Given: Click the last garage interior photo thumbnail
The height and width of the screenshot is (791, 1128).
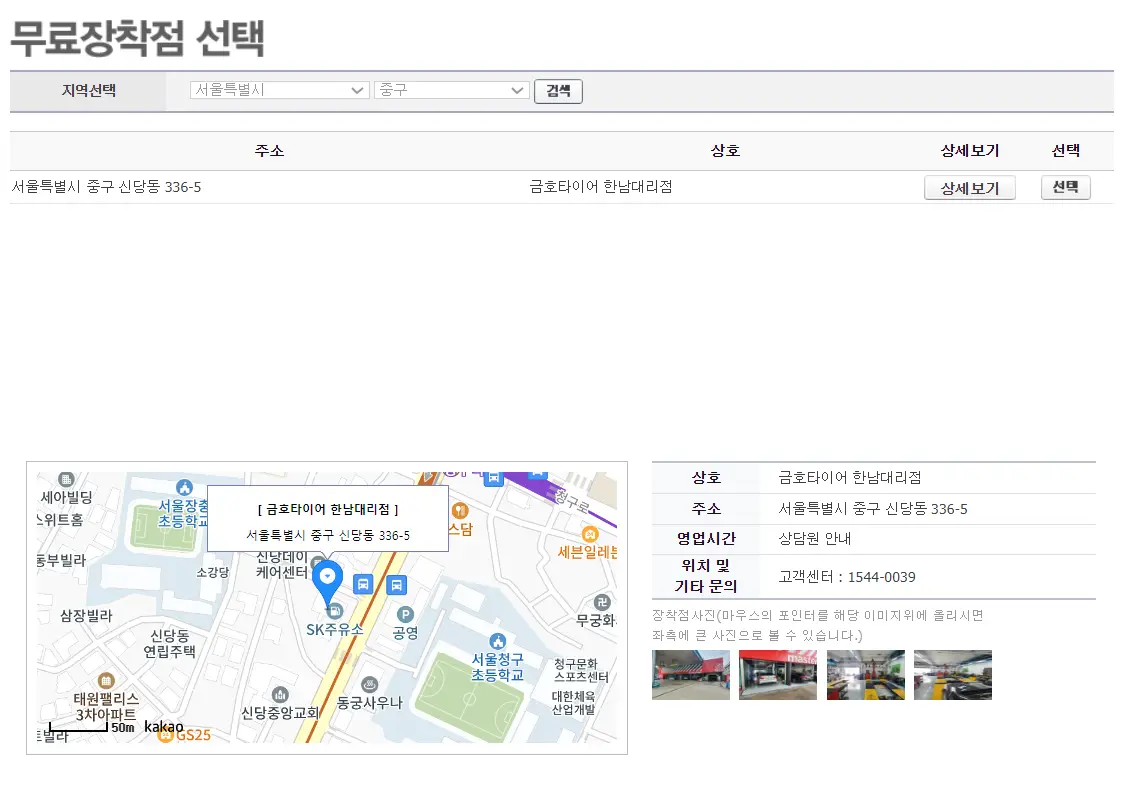Looking at the screenshot, I should [952, 675].
